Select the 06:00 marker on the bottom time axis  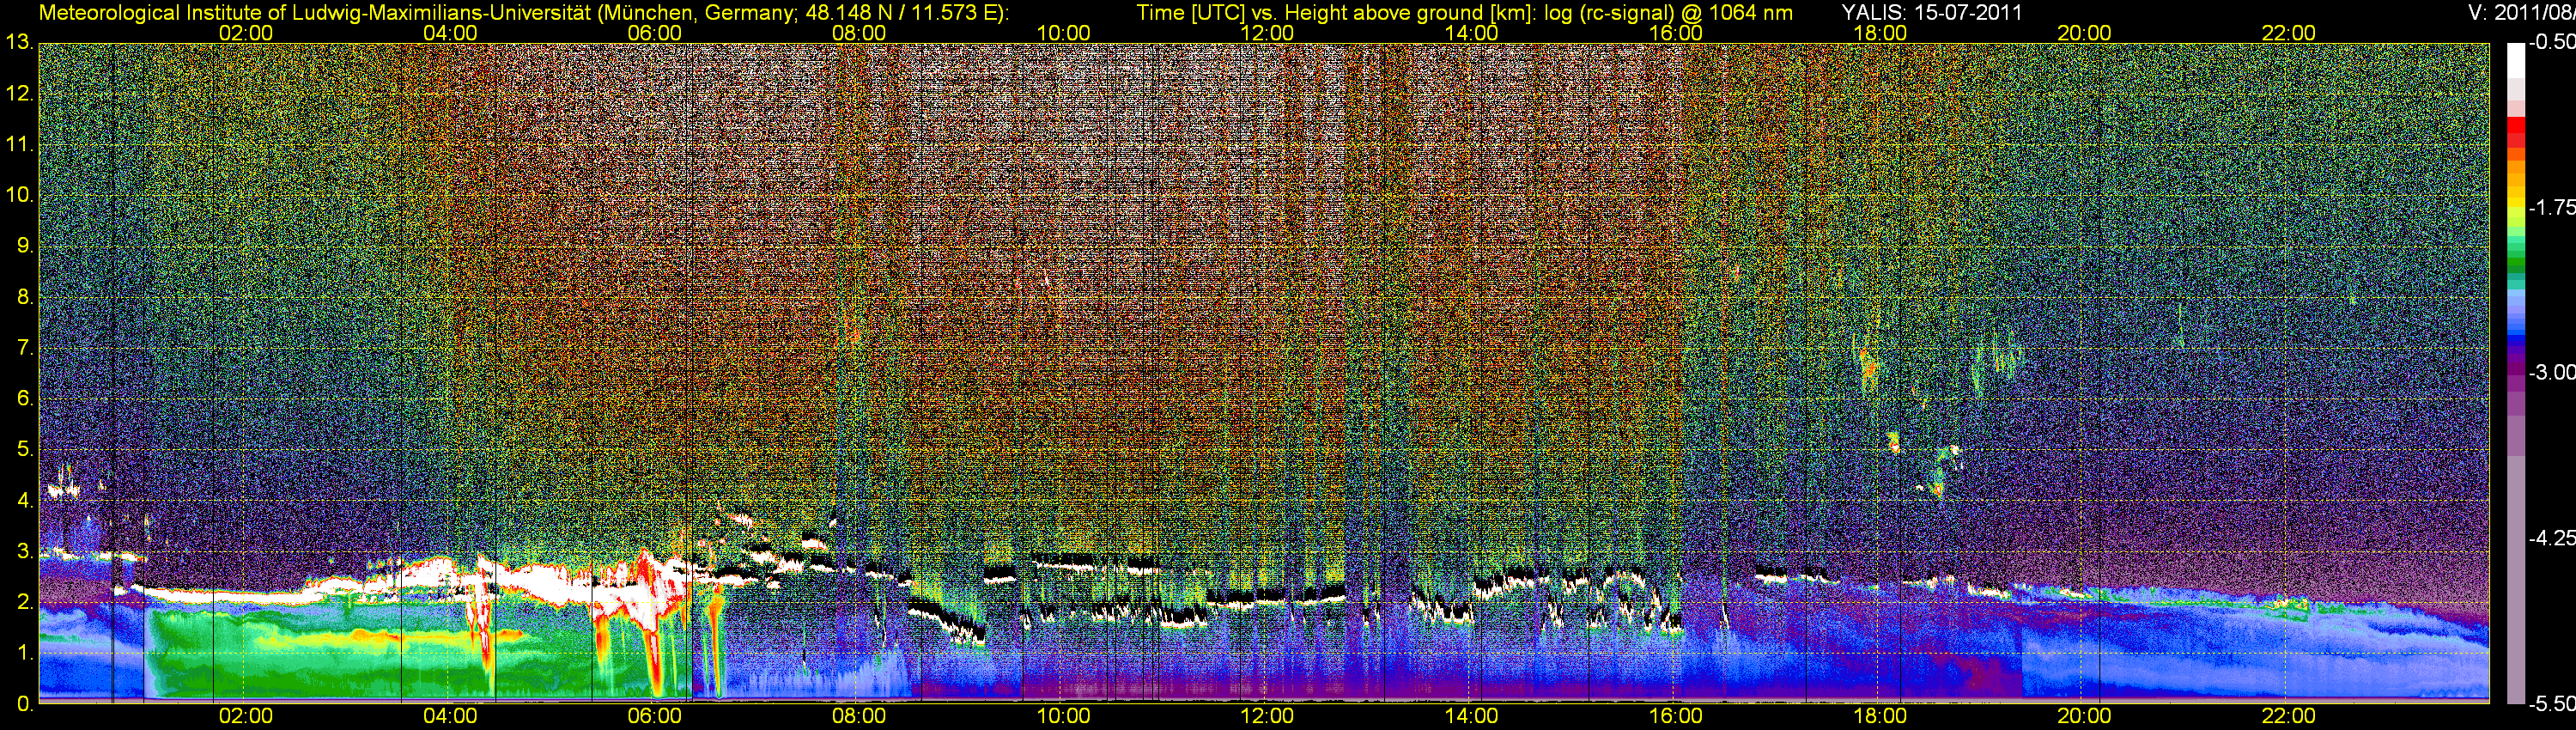(654, 716)
